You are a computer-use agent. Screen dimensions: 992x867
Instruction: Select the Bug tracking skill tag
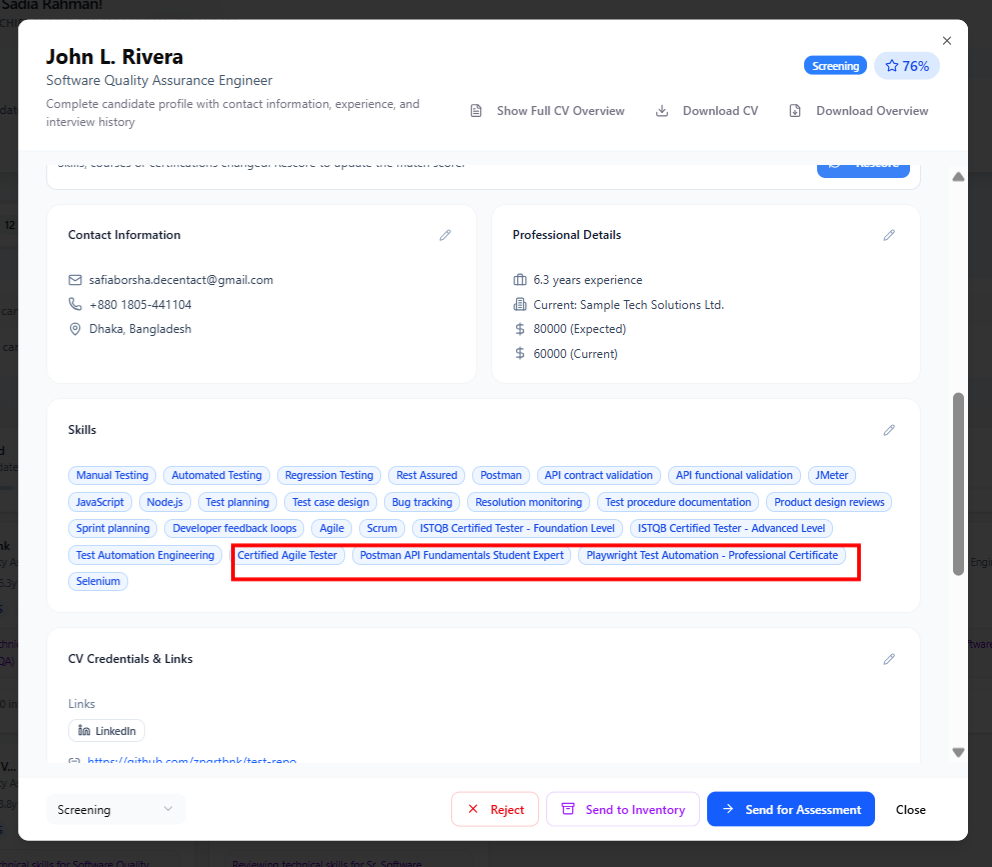tap(422, 502)
